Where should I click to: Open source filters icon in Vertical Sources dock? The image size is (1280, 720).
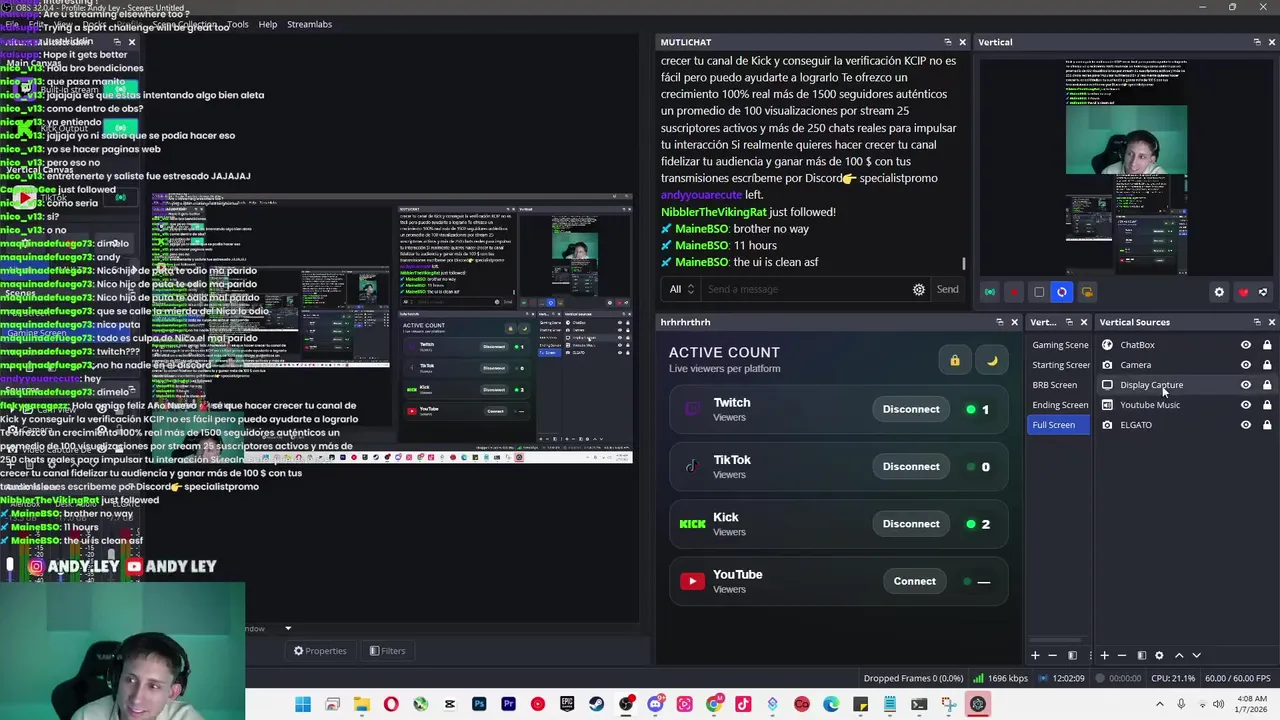click(x=1142, y=655)
